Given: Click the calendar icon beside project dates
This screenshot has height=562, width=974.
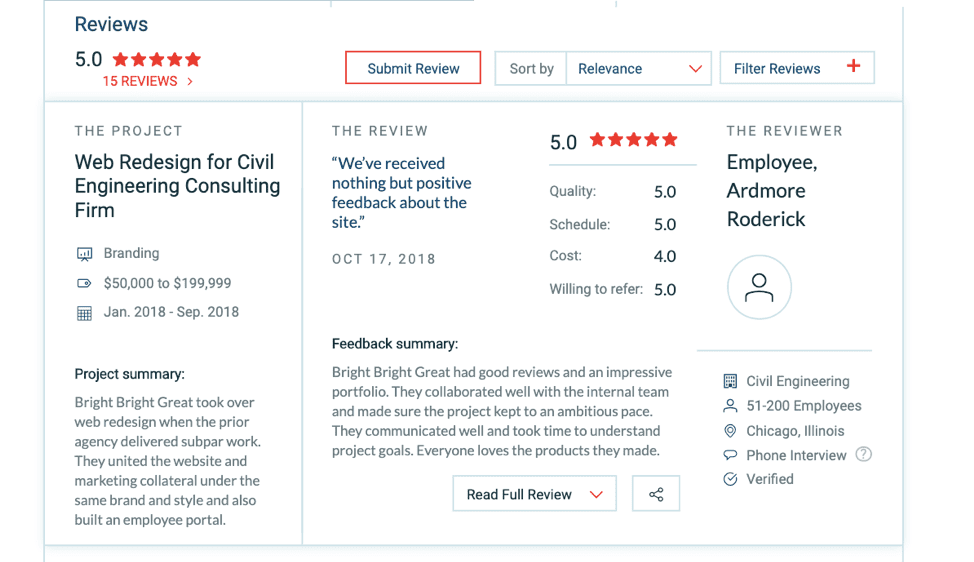Looking at the screenshot, I should coord(84,313).
